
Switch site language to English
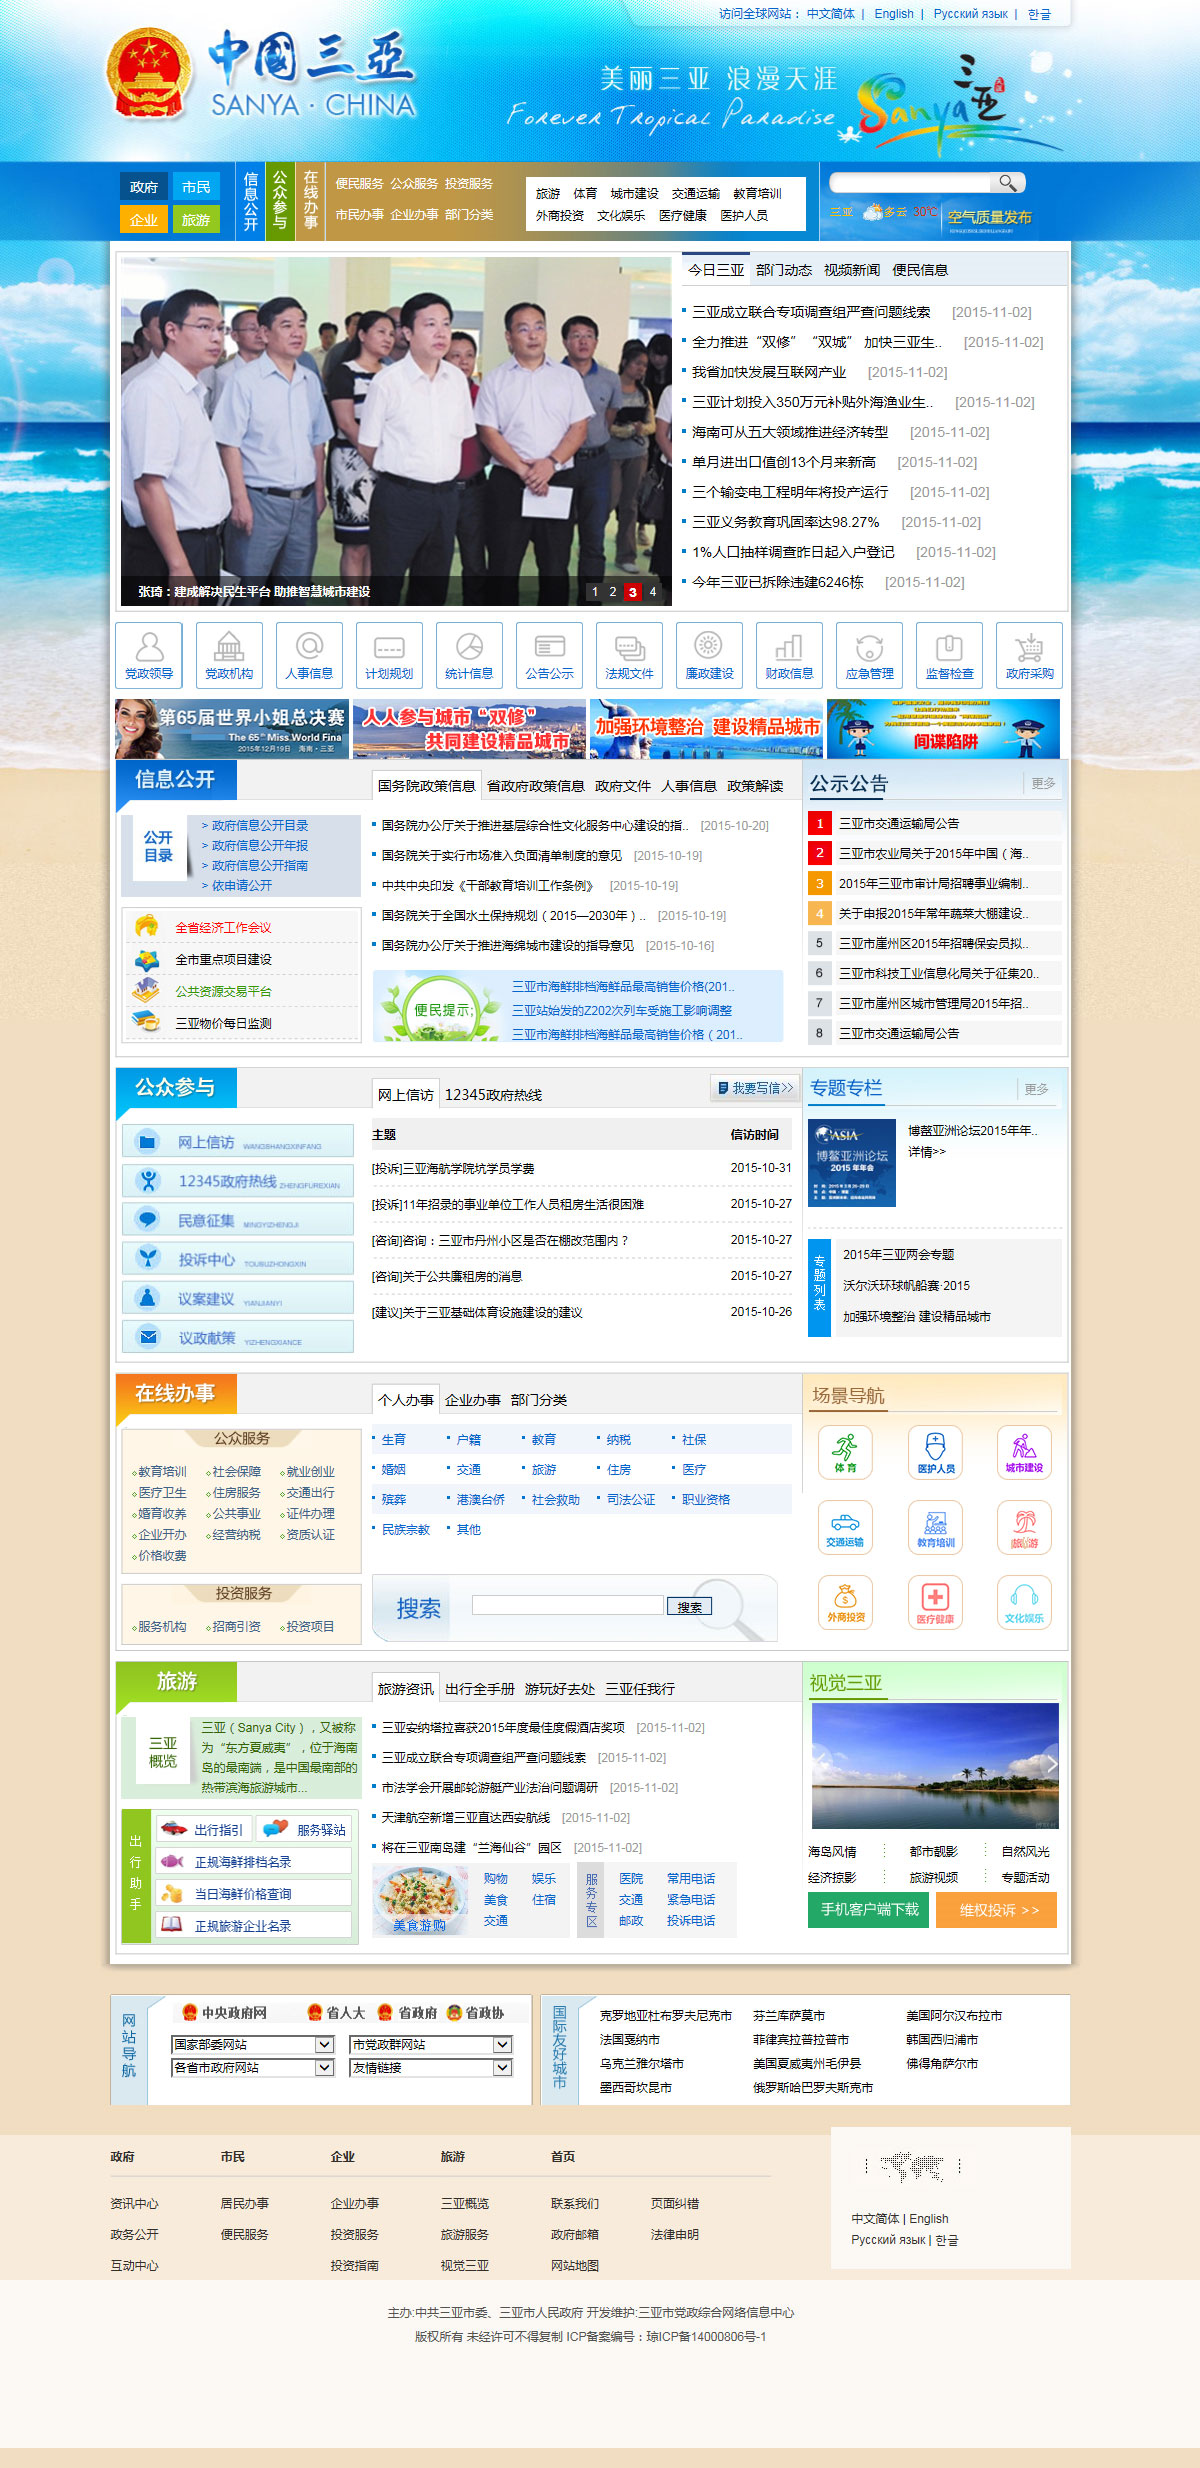coord(894,14)
